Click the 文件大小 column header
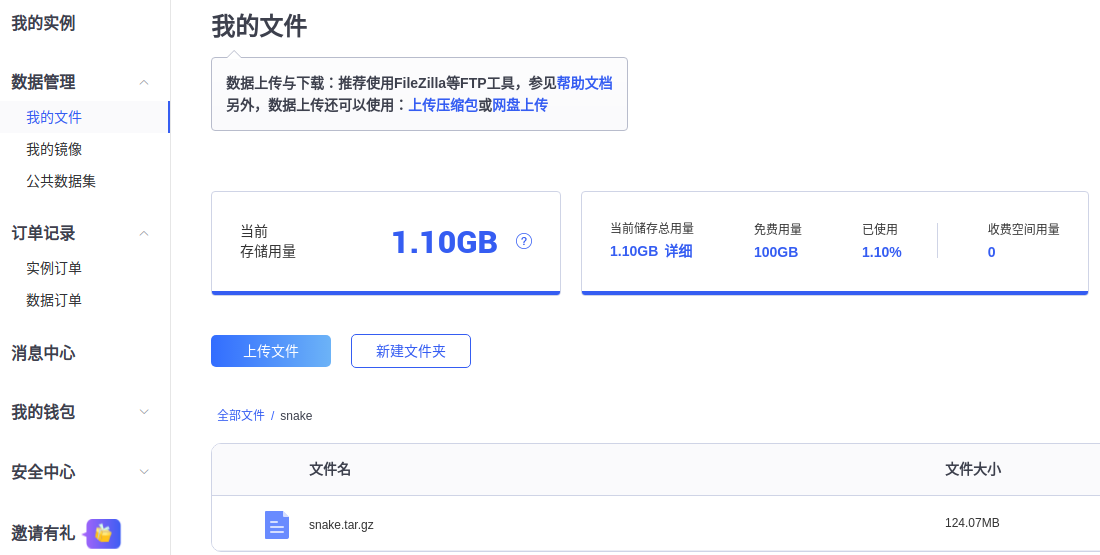The image size is (1100, 555). (973, 469)
